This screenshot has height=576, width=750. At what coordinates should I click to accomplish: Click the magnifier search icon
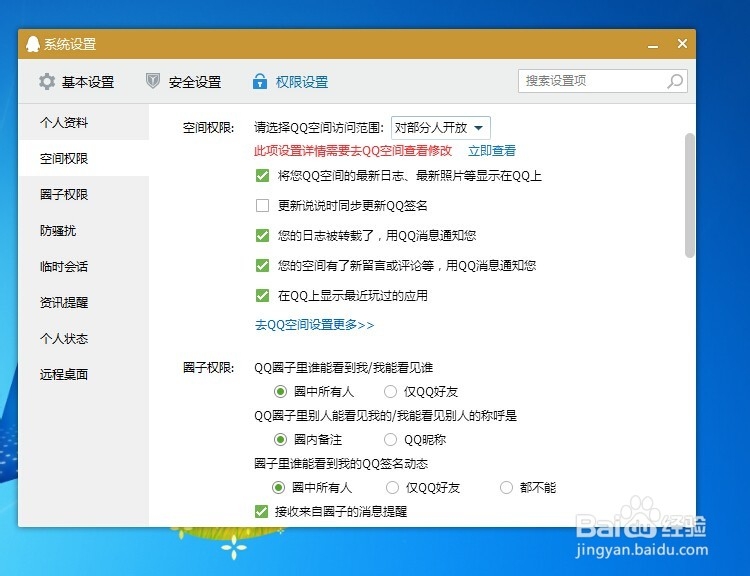click(675, 81)
